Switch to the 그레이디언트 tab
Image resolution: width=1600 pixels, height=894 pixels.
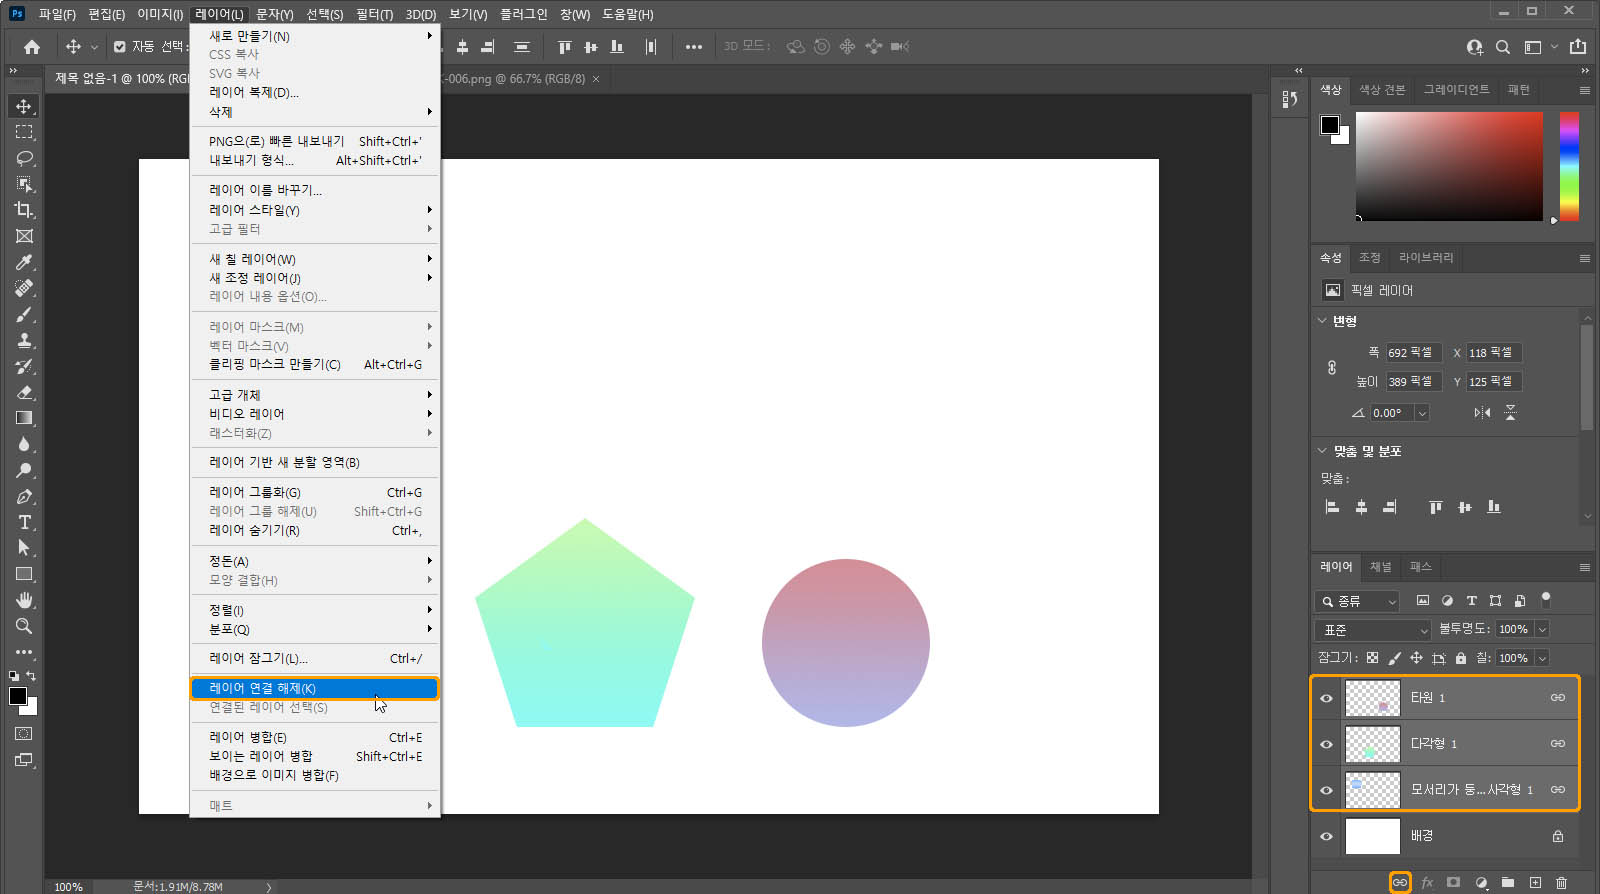(x=1456, y=89)
